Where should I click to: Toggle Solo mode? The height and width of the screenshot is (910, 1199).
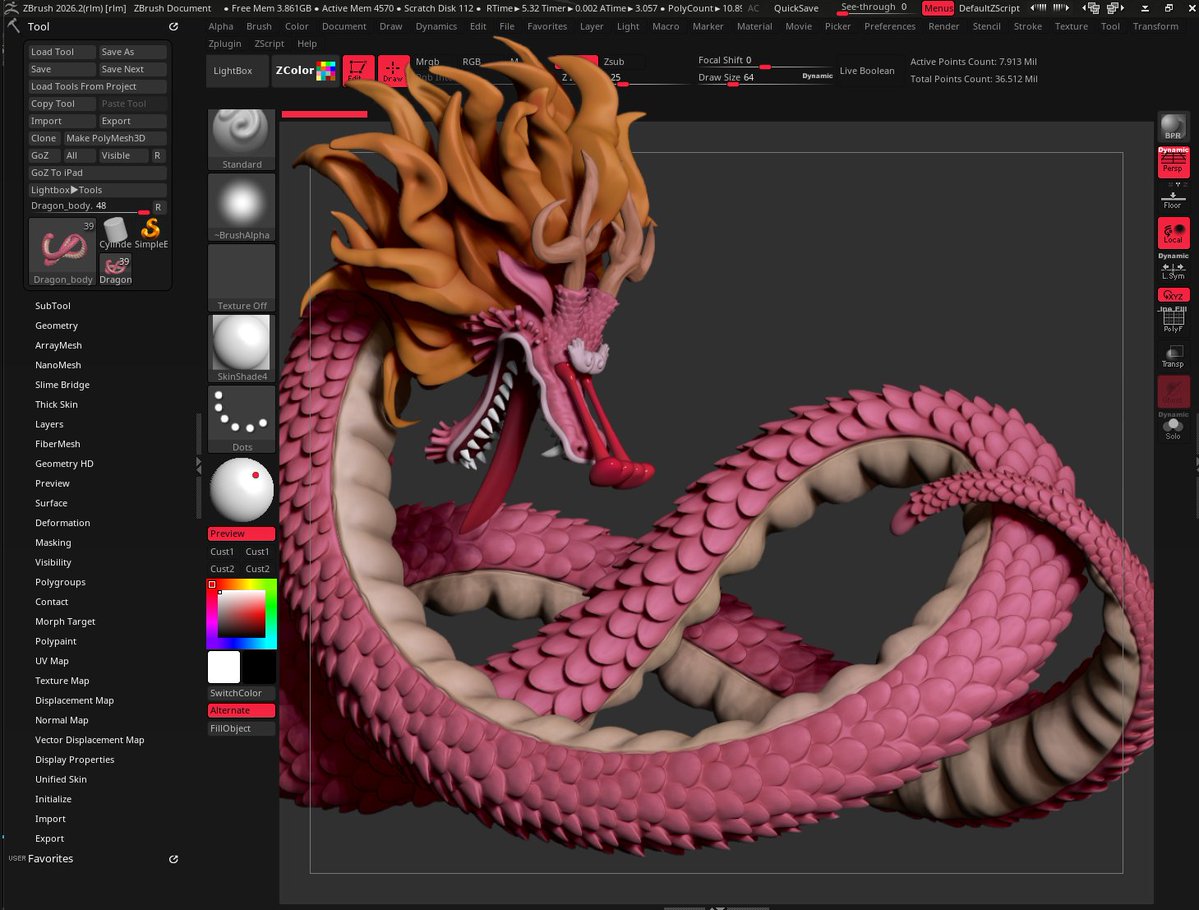[x=1173, y=428]
